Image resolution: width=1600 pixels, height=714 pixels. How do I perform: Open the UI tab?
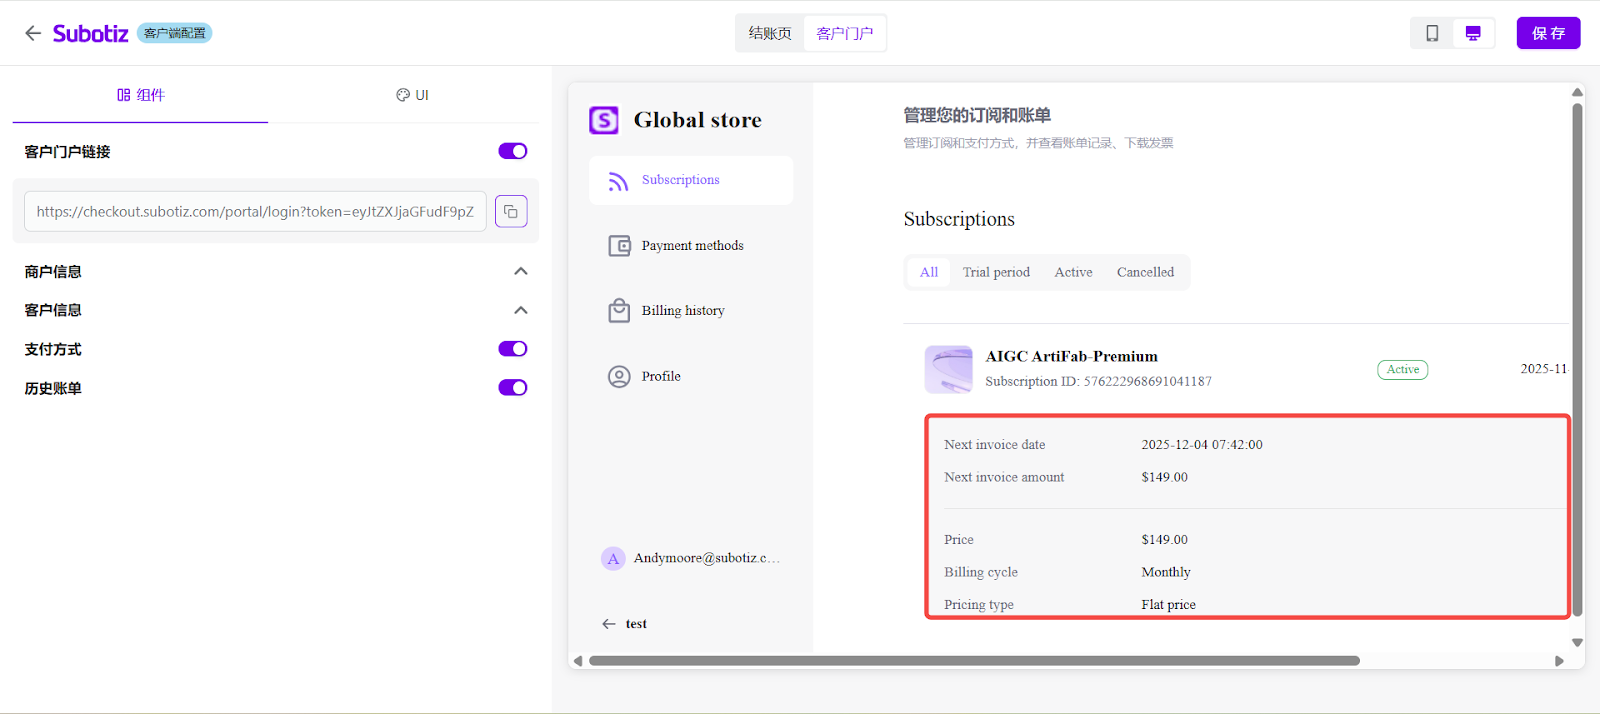pyautogui.click(x=412, y=95)
